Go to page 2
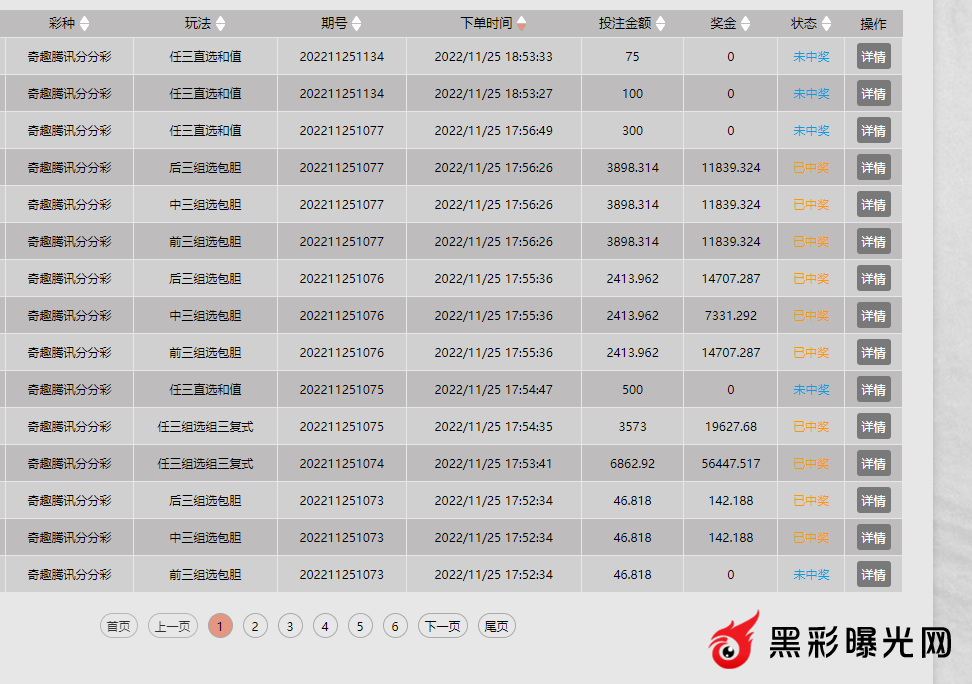The height and width of the screenshot is (684, 972). [x=255, y=626]
